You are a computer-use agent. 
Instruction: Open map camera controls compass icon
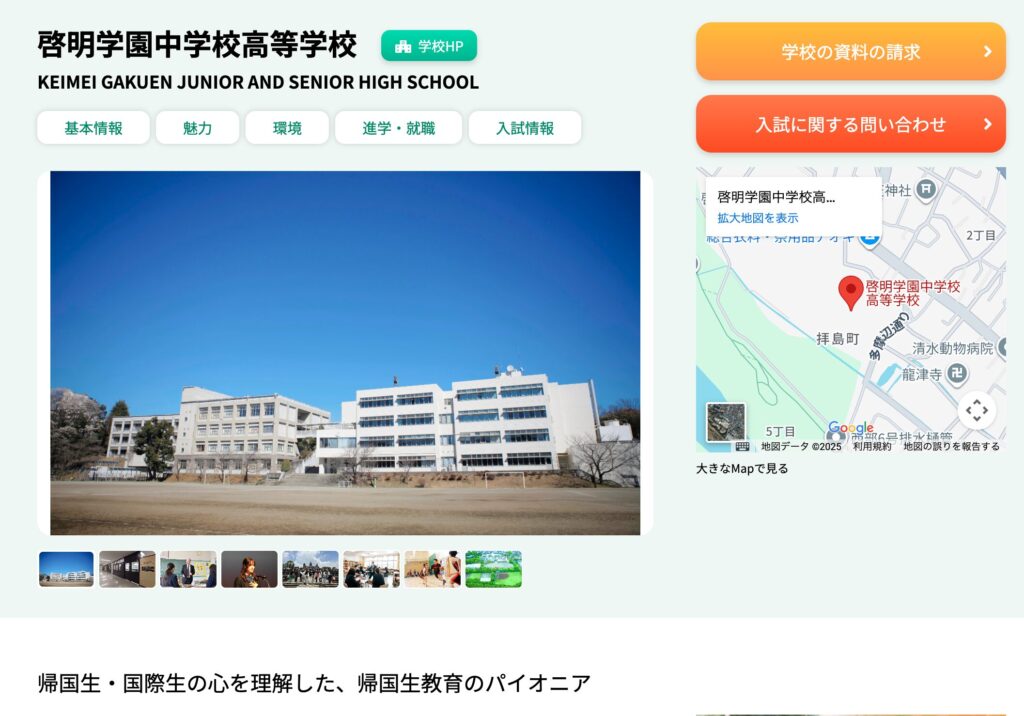click(x=976, y=410)
